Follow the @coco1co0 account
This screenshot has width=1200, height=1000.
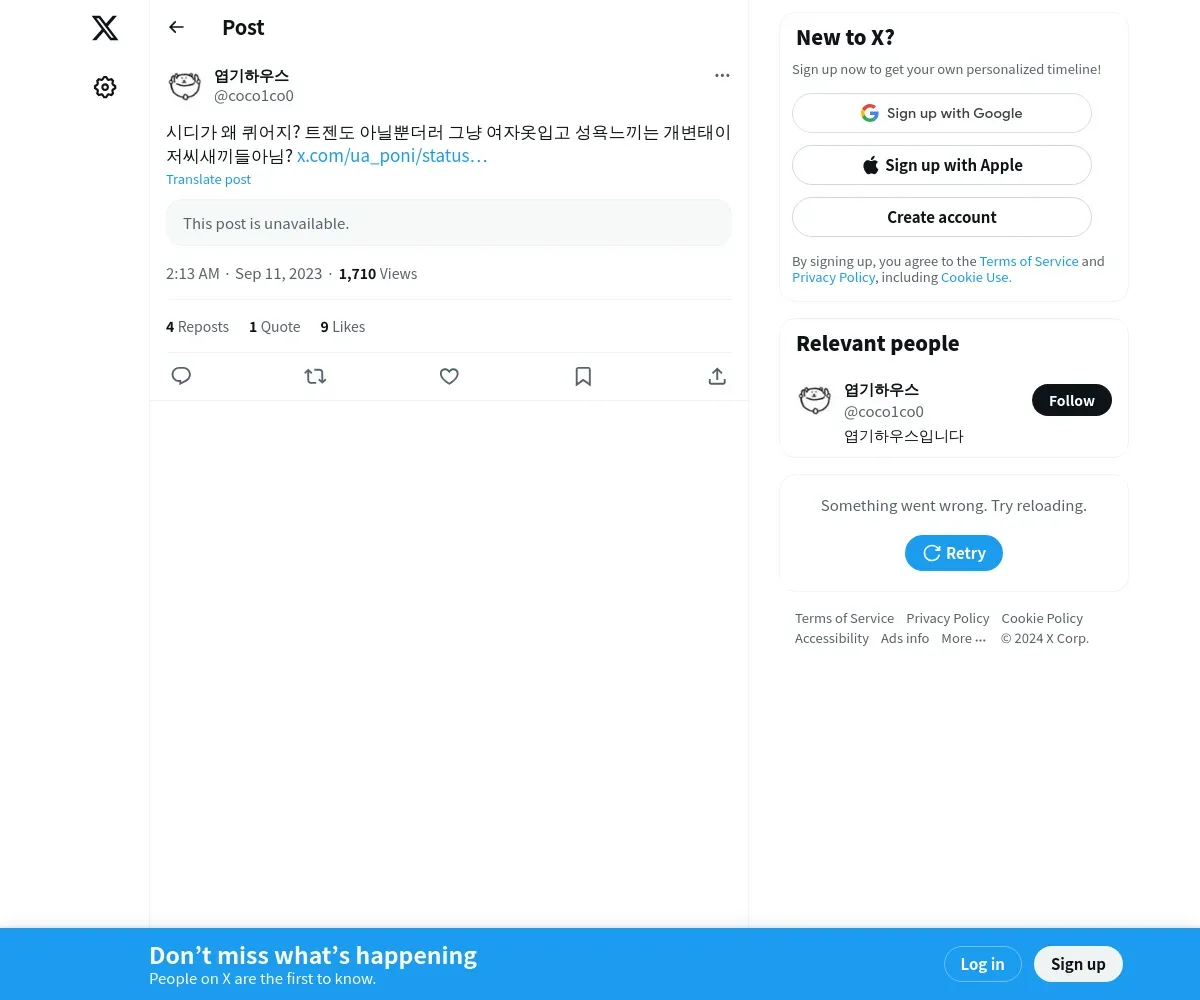click(x=1072, y=400)
